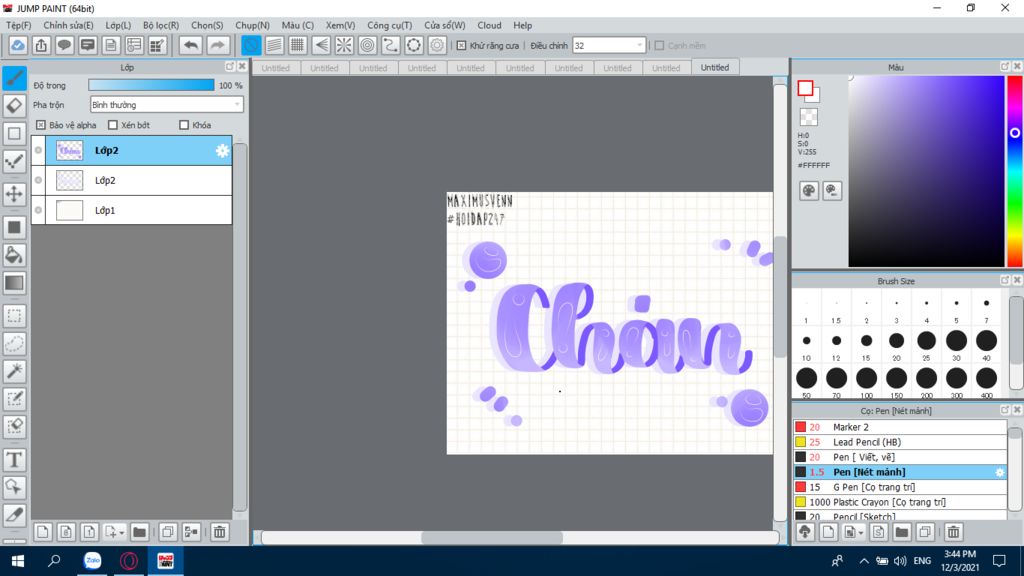Enable the parallel lines snap guide

pos(274,45)
